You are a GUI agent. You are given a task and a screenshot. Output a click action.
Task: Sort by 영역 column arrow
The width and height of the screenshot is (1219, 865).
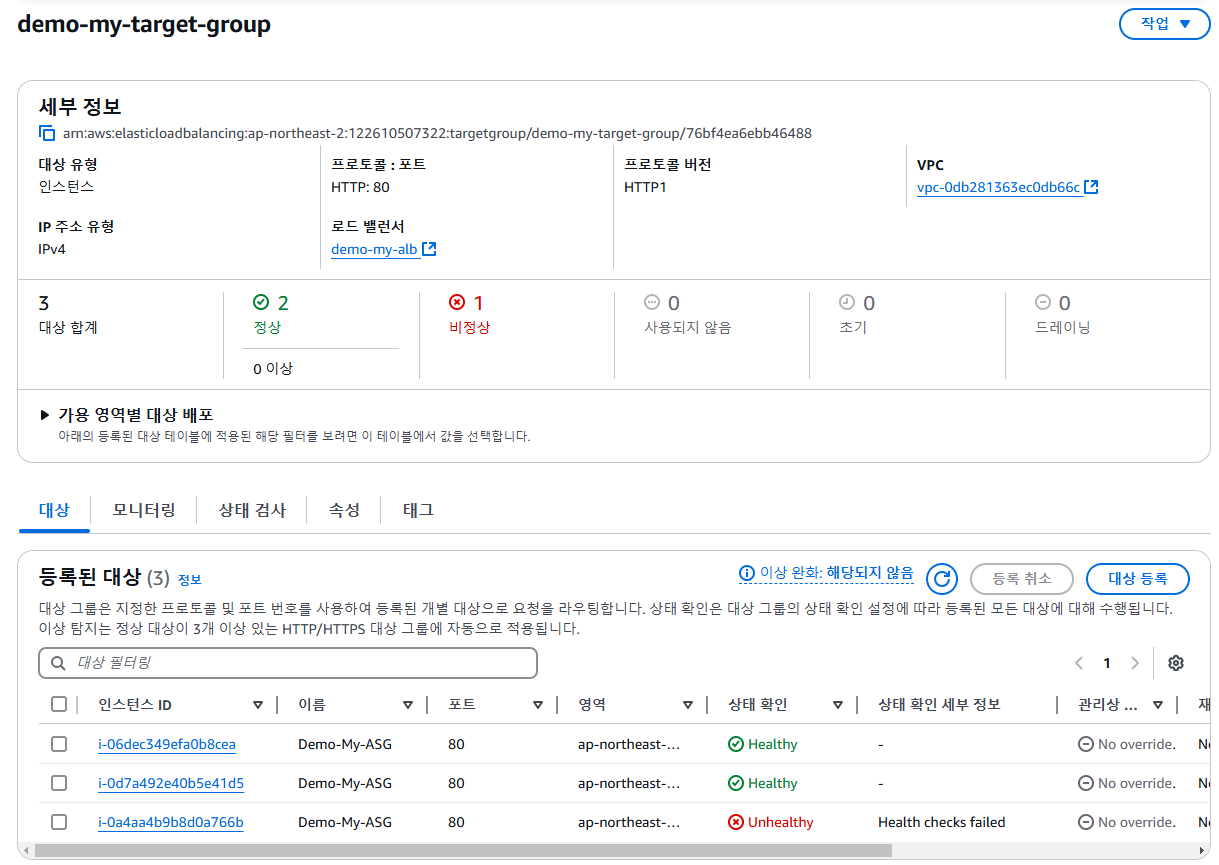pyautogui.click(x=688, y=705)
